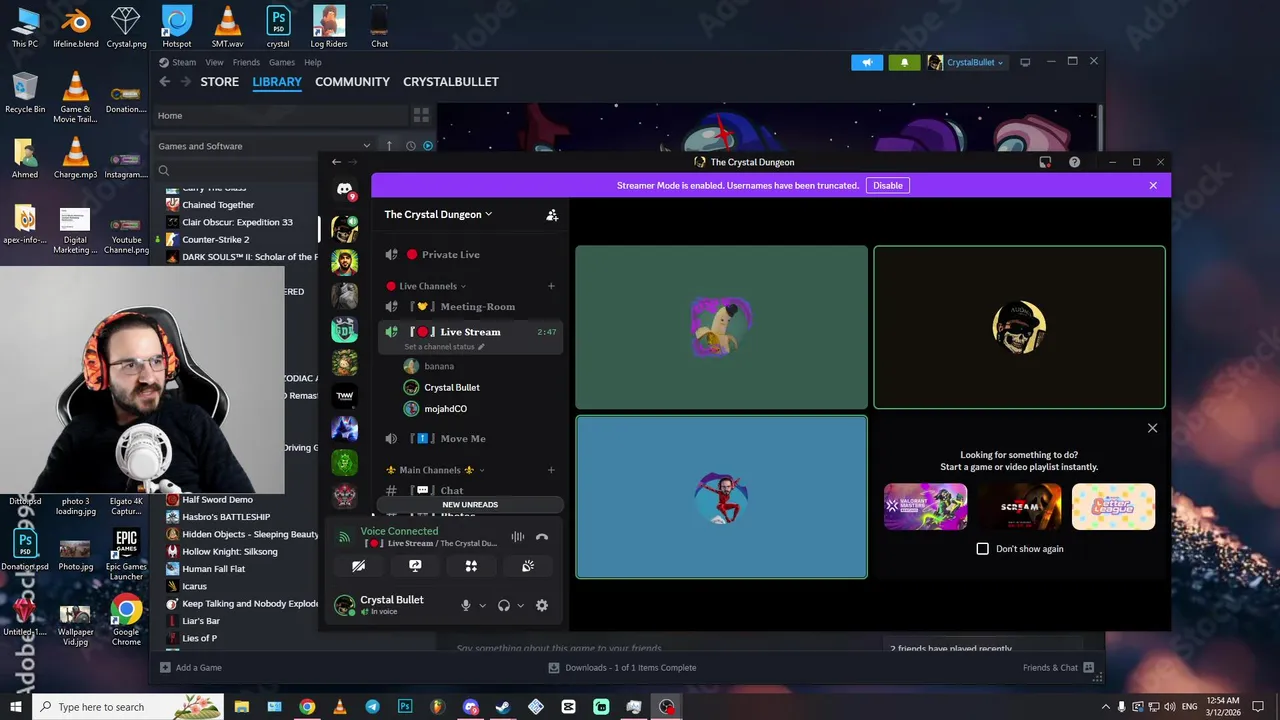The width and height of the screenshot is (1280, 720).
Task: Open Steam Downloads status at bottom
Action: (622, 668)
